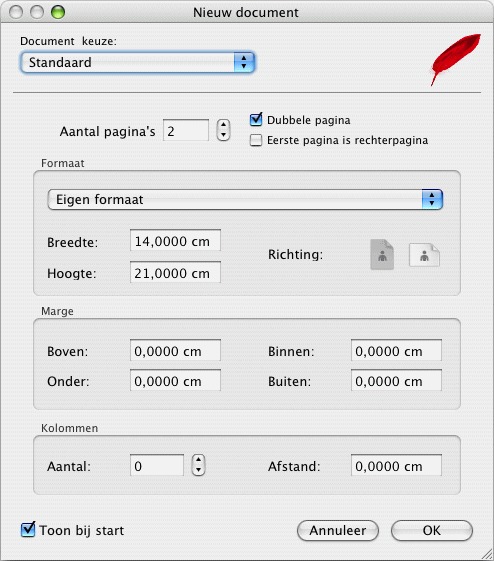Uncheck Dubbele pagina checkbox

(256, 119)
